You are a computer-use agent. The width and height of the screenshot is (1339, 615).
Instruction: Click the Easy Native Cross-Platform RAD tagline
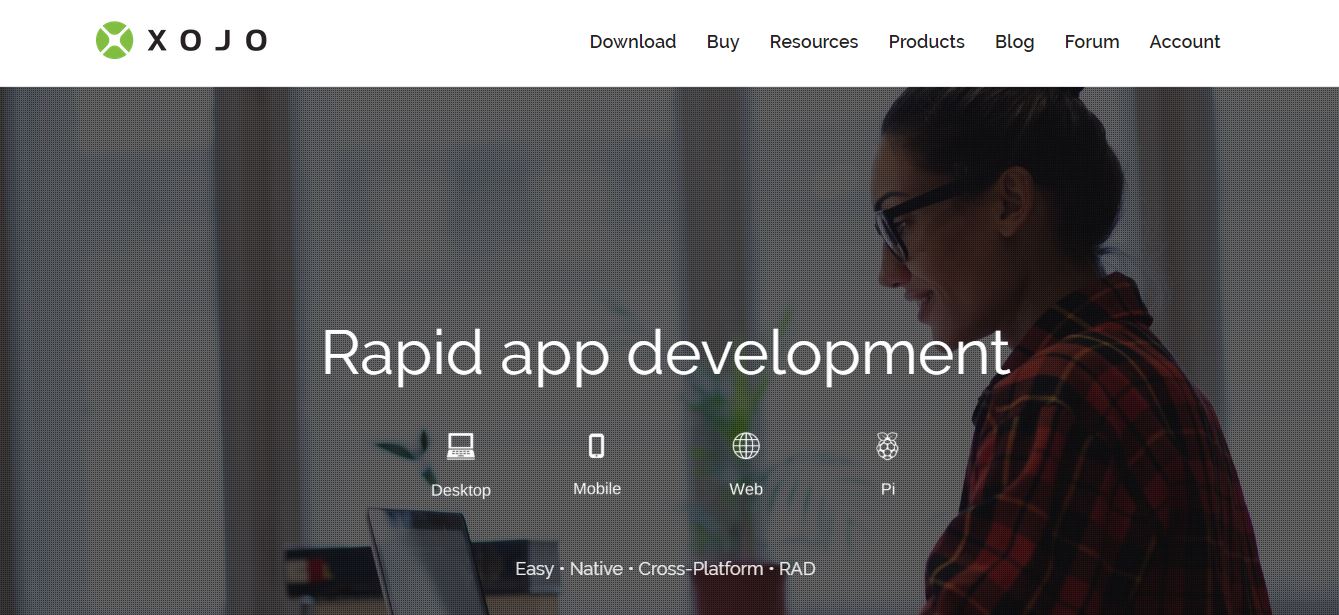665,569
